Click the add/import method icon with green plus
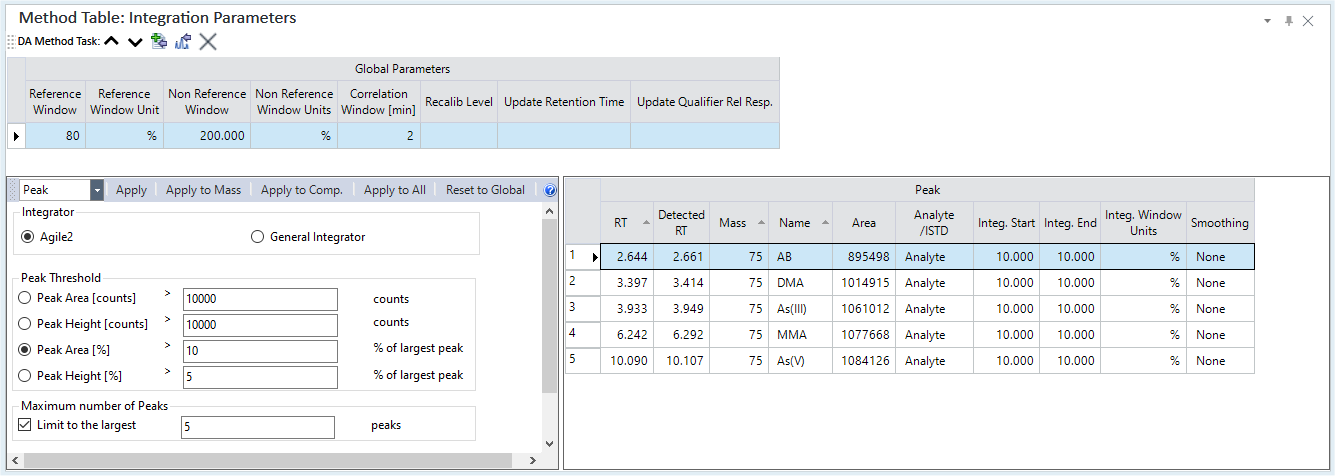The height and width of the screenshot is (476, 1335). [158, 41]
